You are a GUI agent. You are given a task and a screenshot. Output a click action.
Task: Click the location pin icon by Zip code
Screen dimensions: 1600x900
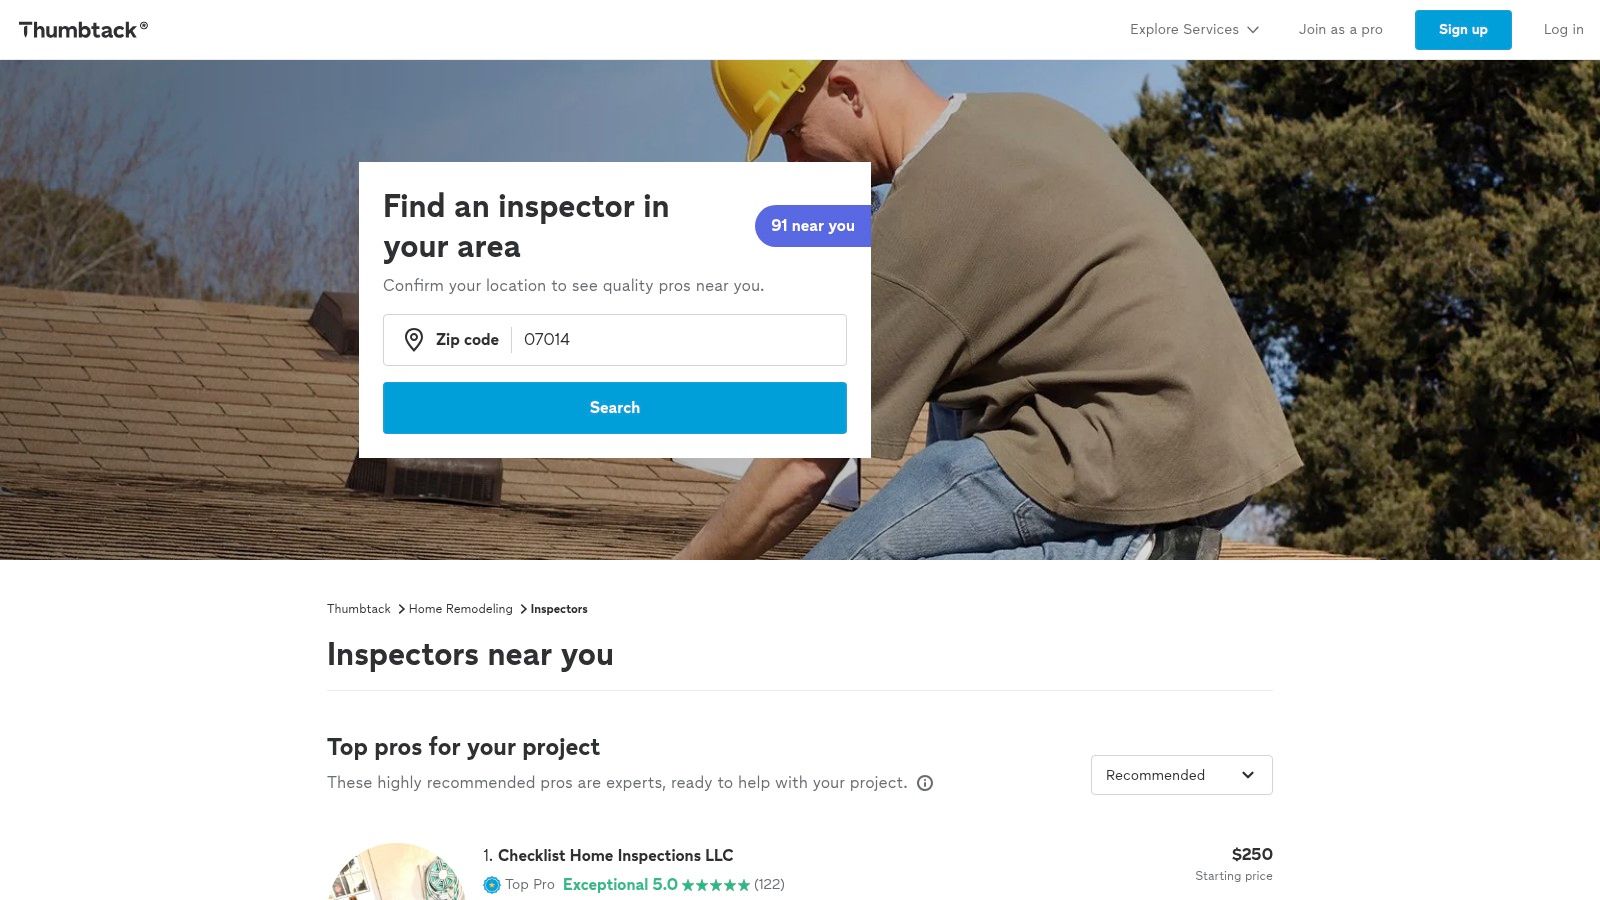413,340
